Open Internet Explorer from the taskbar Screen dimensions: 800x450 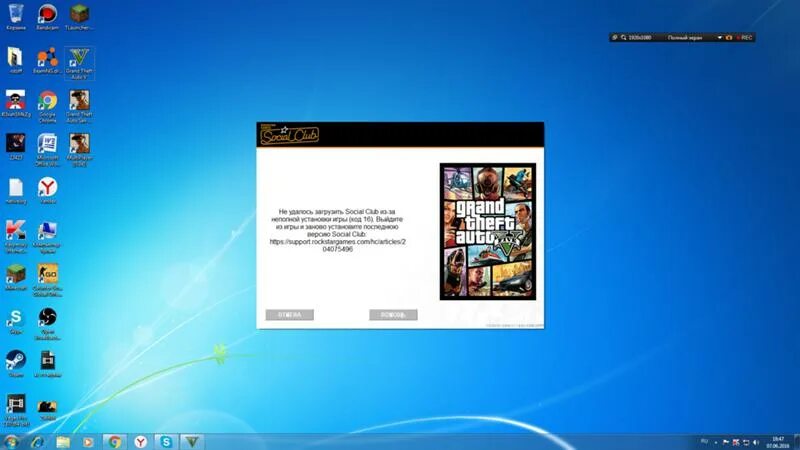click(37, 442)
